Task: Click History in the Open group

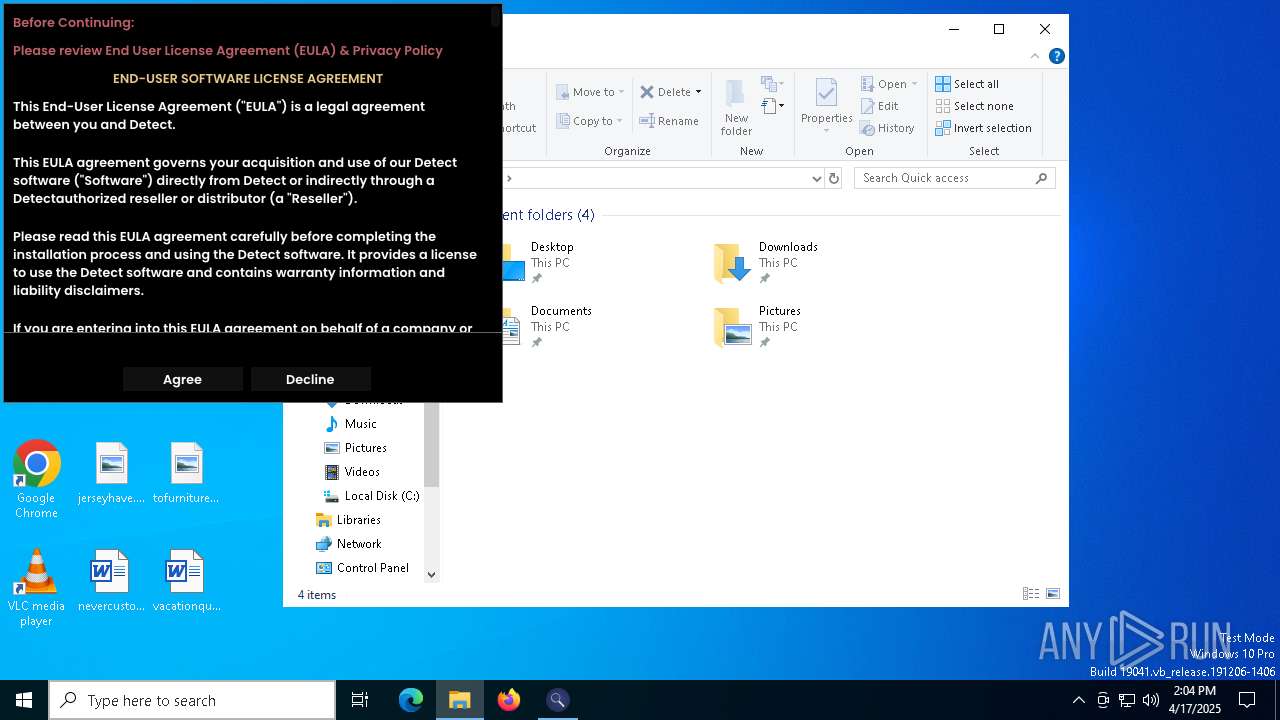Action: [888, 128]
